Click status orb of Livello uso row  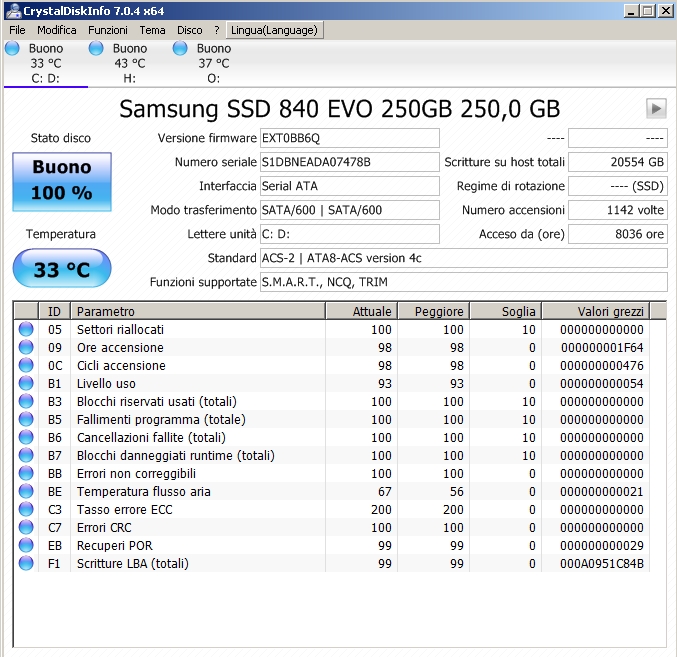[x=26, y=383]
